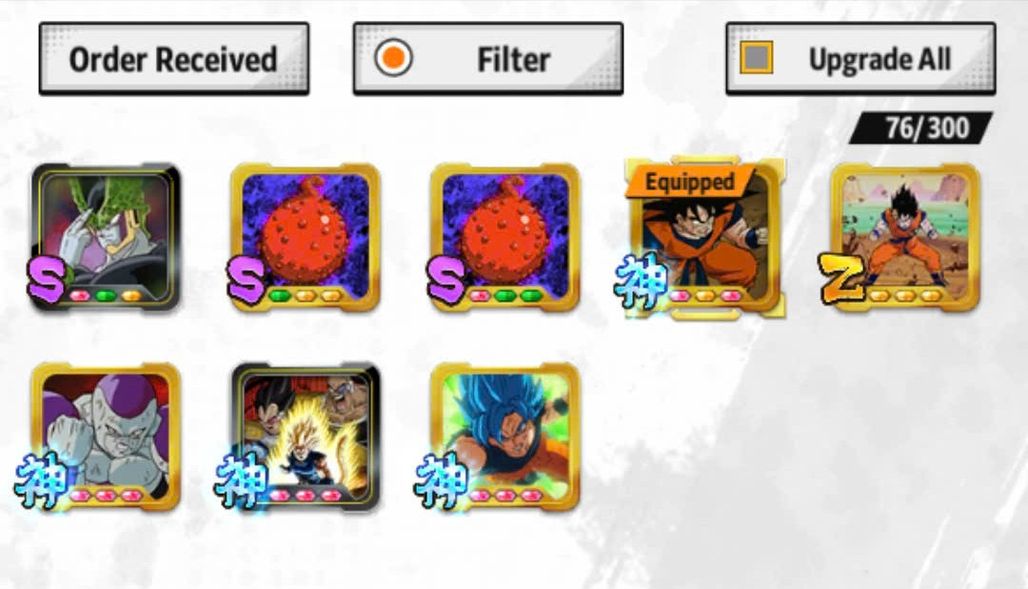
Task: Click the Equipped orange tag
Action: click(x=688, y=182)
